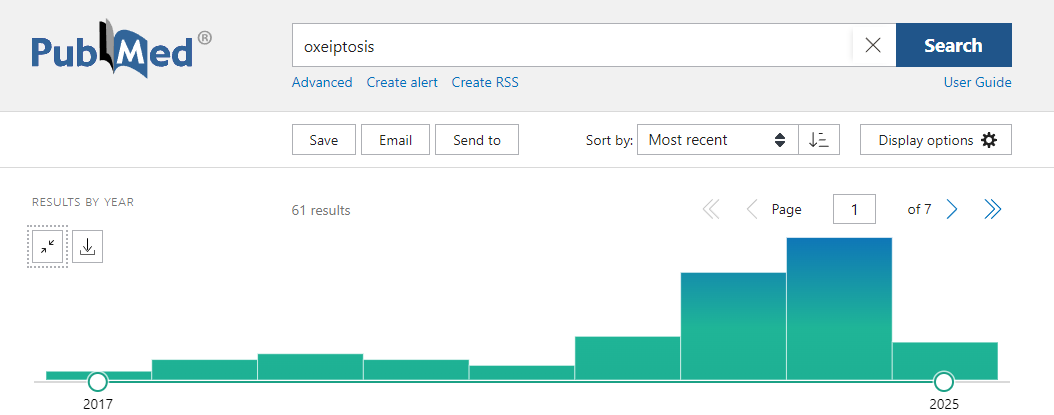The height and width of the screenshot is (415, 1054).
Task: Go to the next results page
Action: [x=952, y=209]
